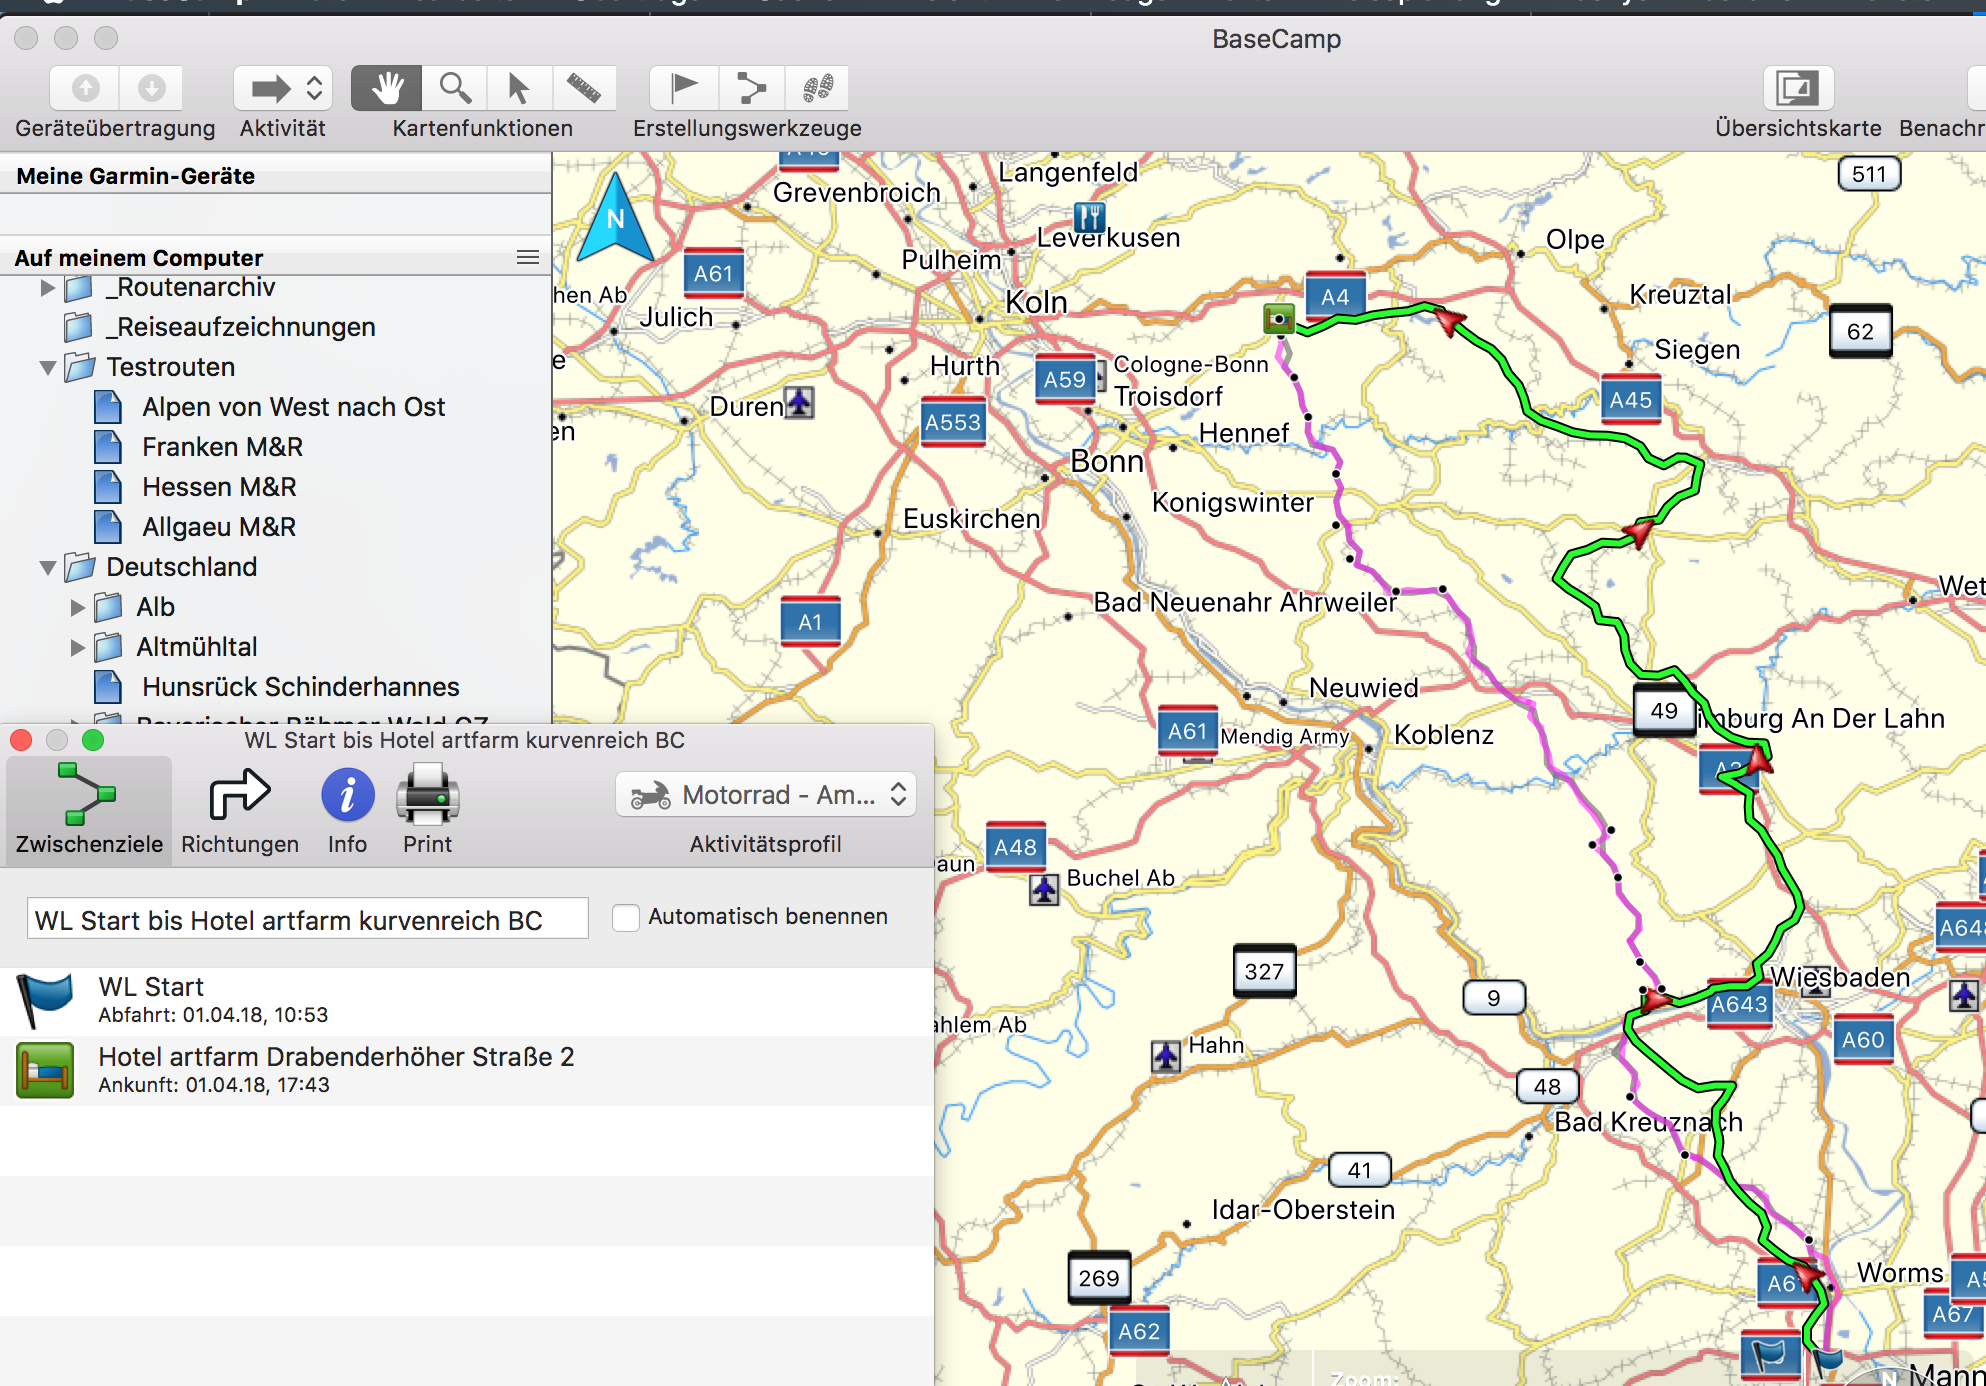Screen dimensions: 1986x1386
Task: Select the arrow pointer select tool
Action: coord(518,88)
